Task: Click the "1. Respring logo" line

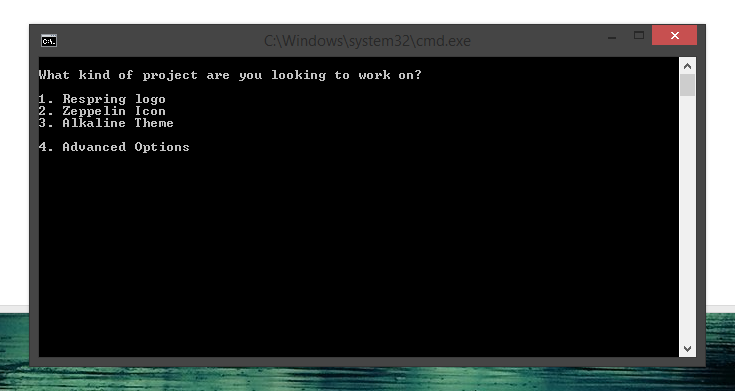Action: (x=102, y=99)
